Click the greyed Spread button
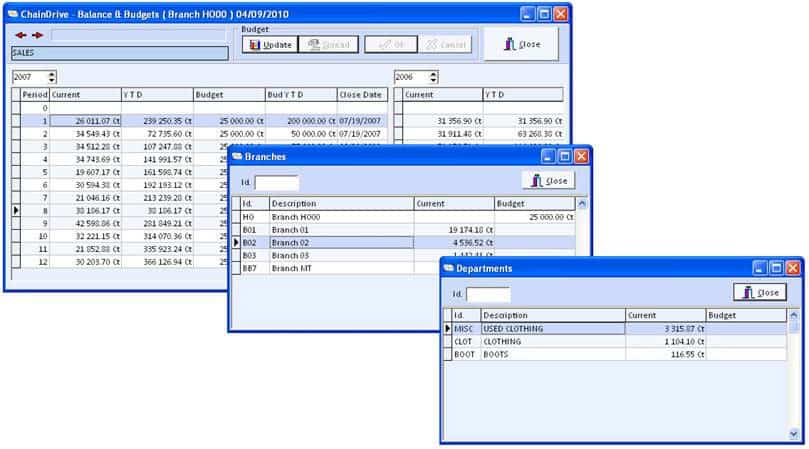This screenshot has height=449, width=809. tap(328, 45)
